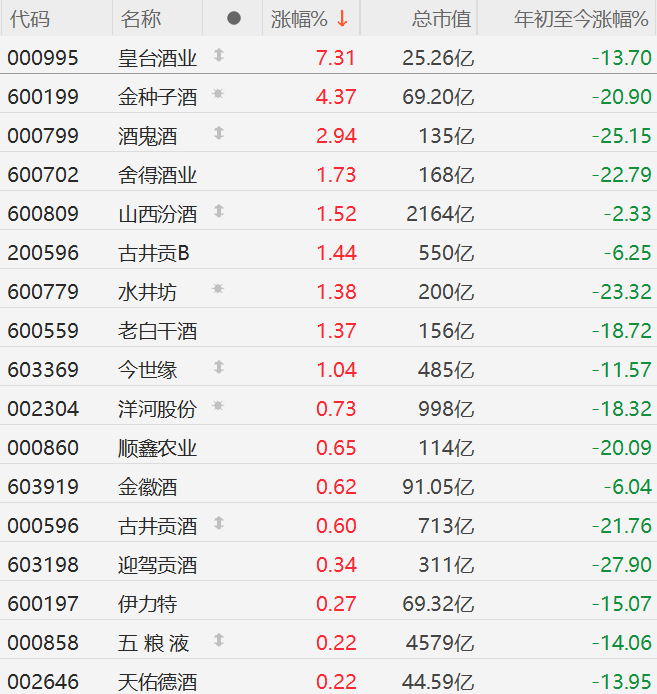Image resolution: width=657 pixels, height=694 pixels.
Task: Select stock name 迎驾贡酒
Action: (x=158, y=565)
